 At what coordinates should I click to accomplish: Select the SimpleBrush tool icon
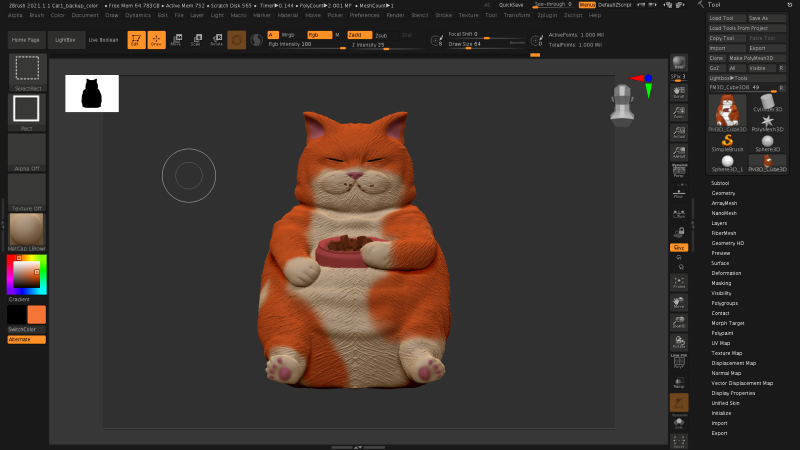727,140
